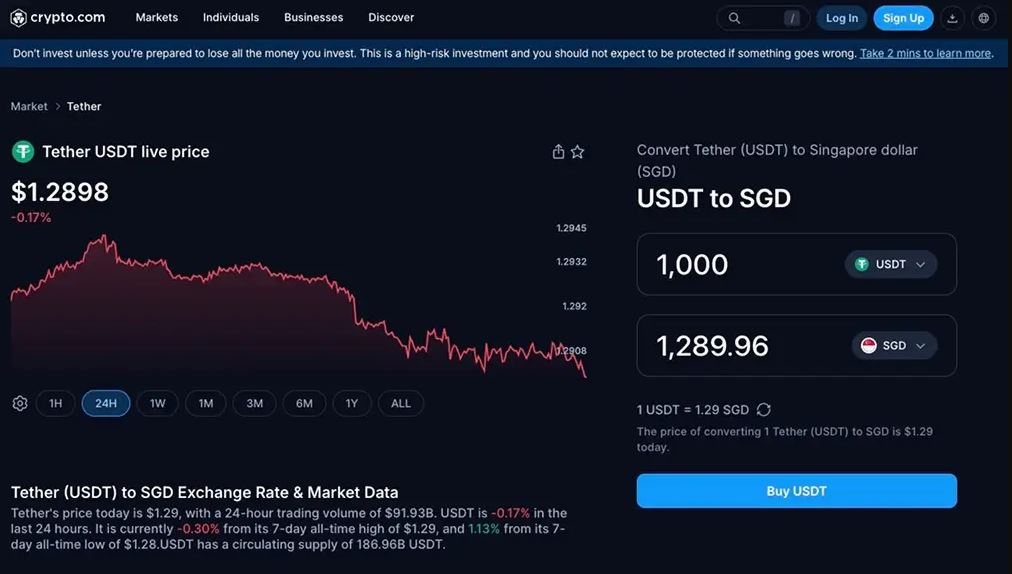The image size is (1012, 574).
Task: Select the 3M chart range
Action: point(254,404)
